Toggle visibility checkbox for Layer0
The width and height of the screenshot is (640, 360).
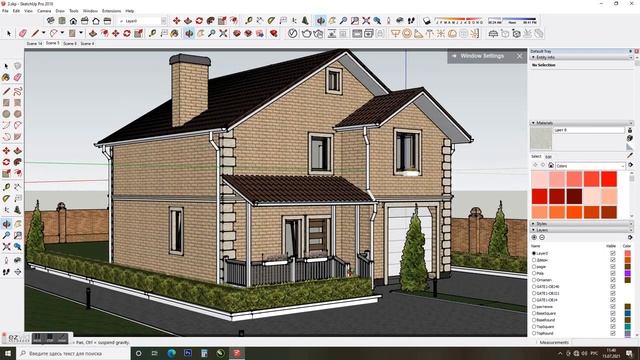coord(613,253)
